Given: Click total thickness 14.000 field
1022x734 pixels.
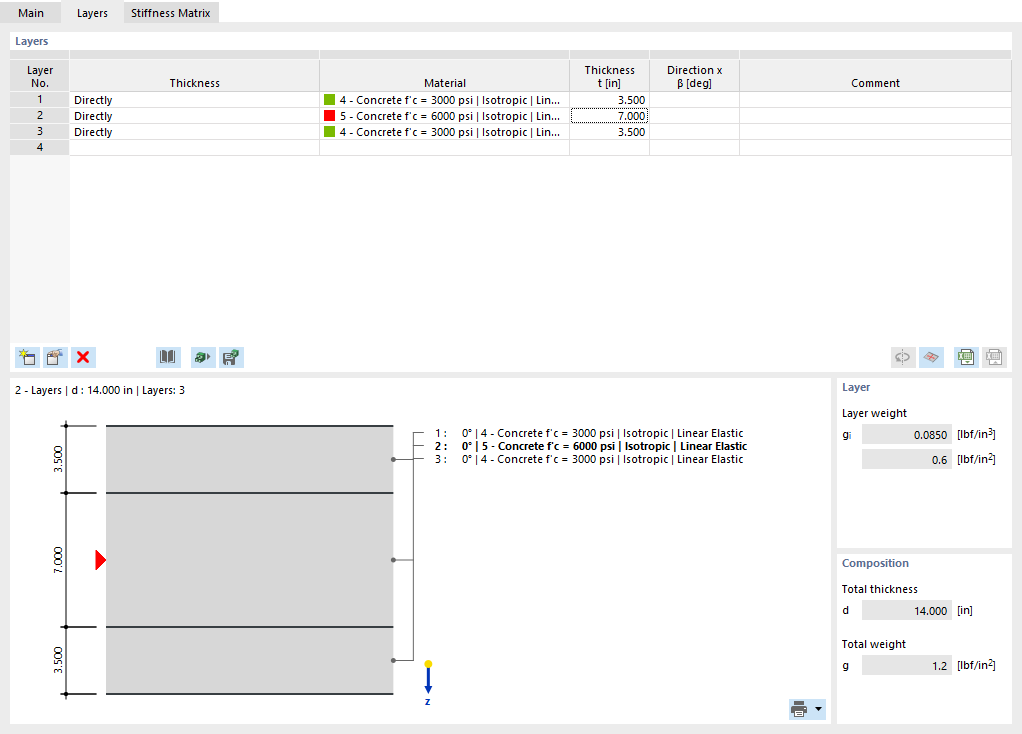Looking at the screenshot, I should coord(907,611).
